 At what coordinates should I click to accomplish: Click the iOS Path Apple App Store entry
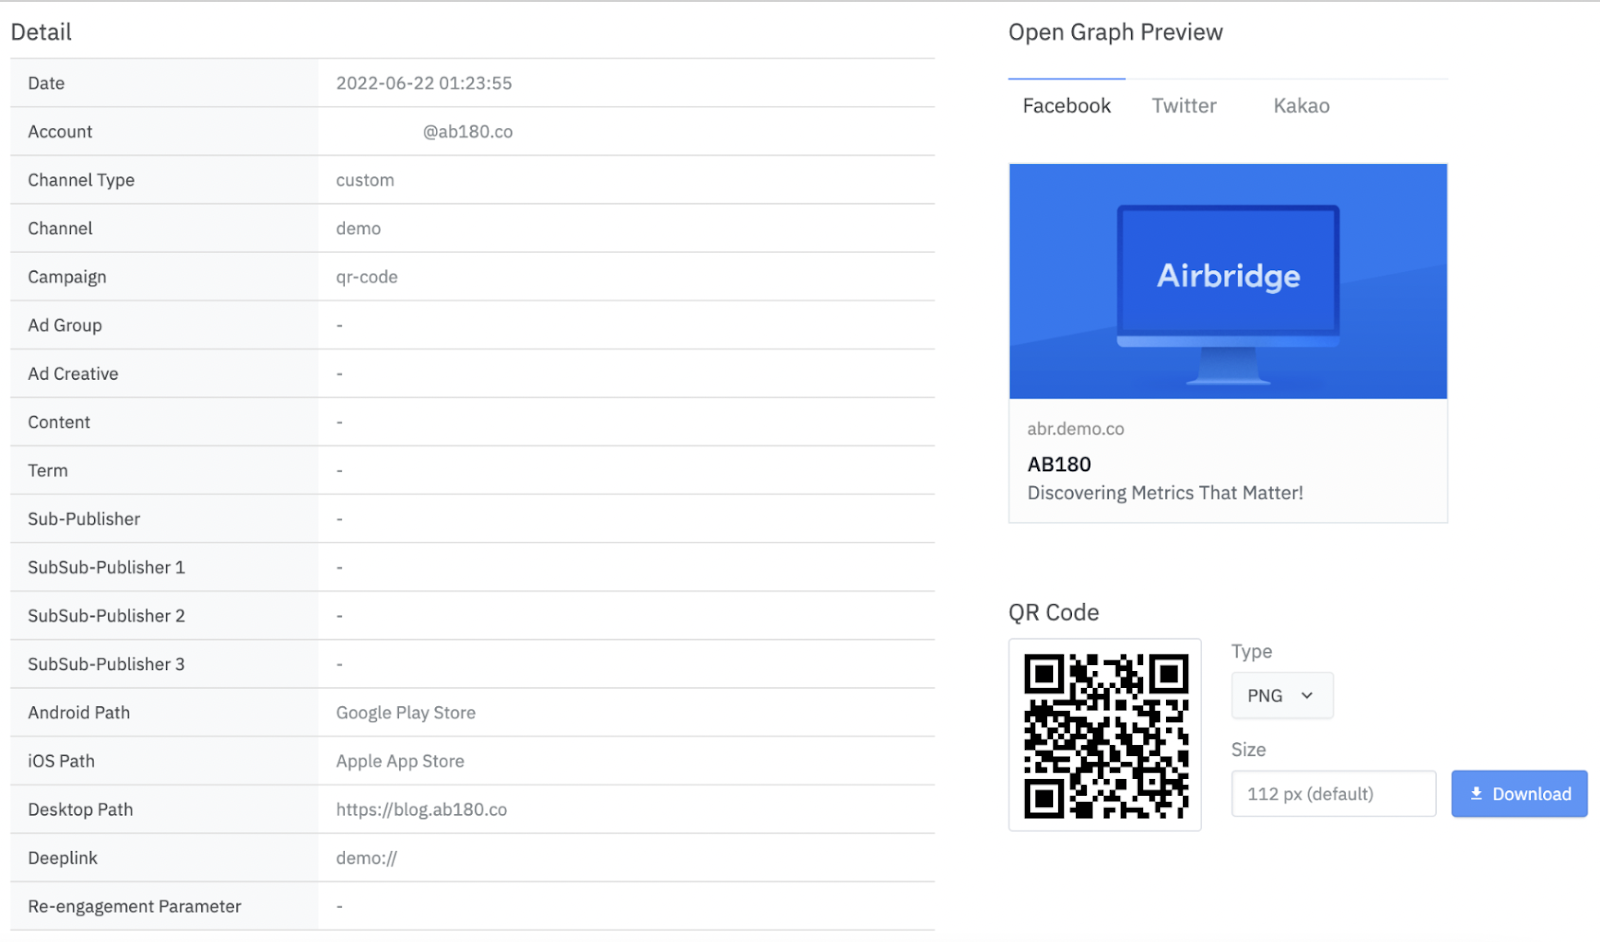click(x=399, y=760)
